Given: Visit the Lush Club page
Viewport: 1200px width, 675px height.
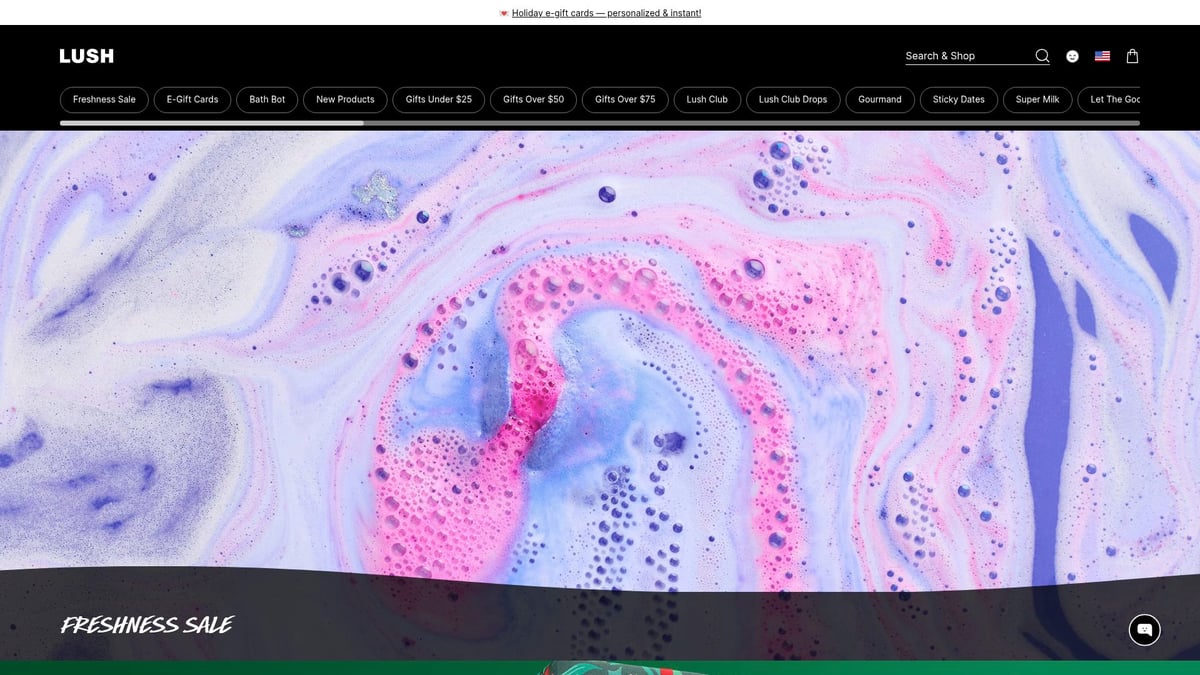Looking at the screenshot, I should (707, 100).
